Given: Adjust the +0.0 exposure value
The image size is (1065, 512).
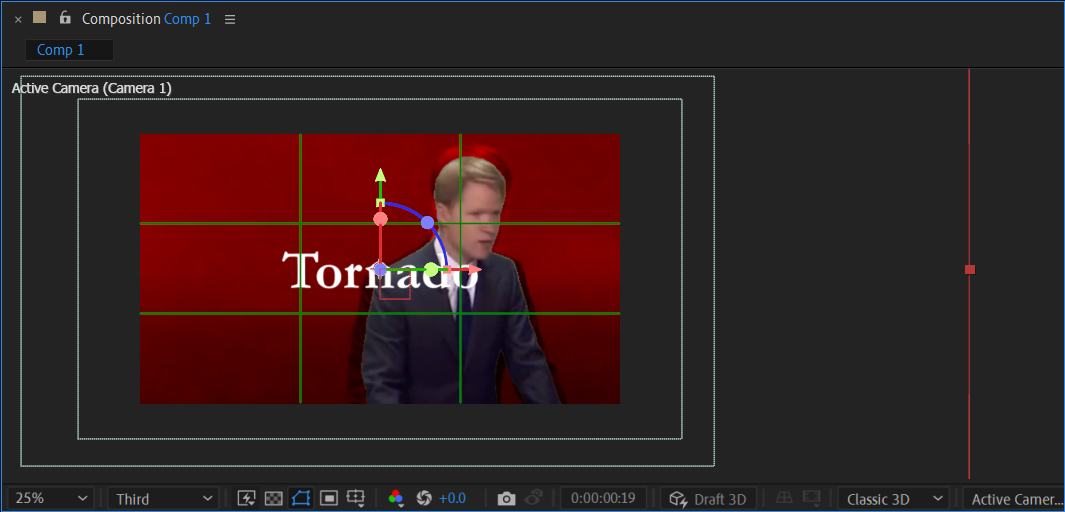Looking at the screenshot, I should click(x=452, y=498).
